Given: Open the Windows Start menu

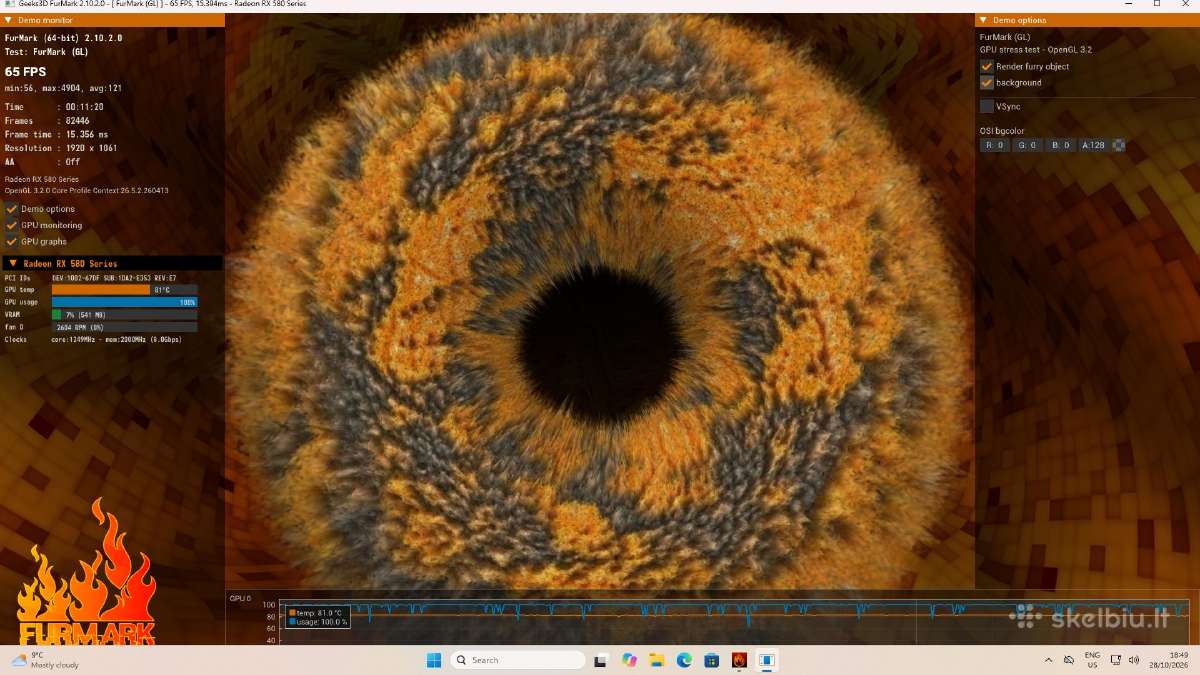Looking at the screenshot, I should coord(433,660).
